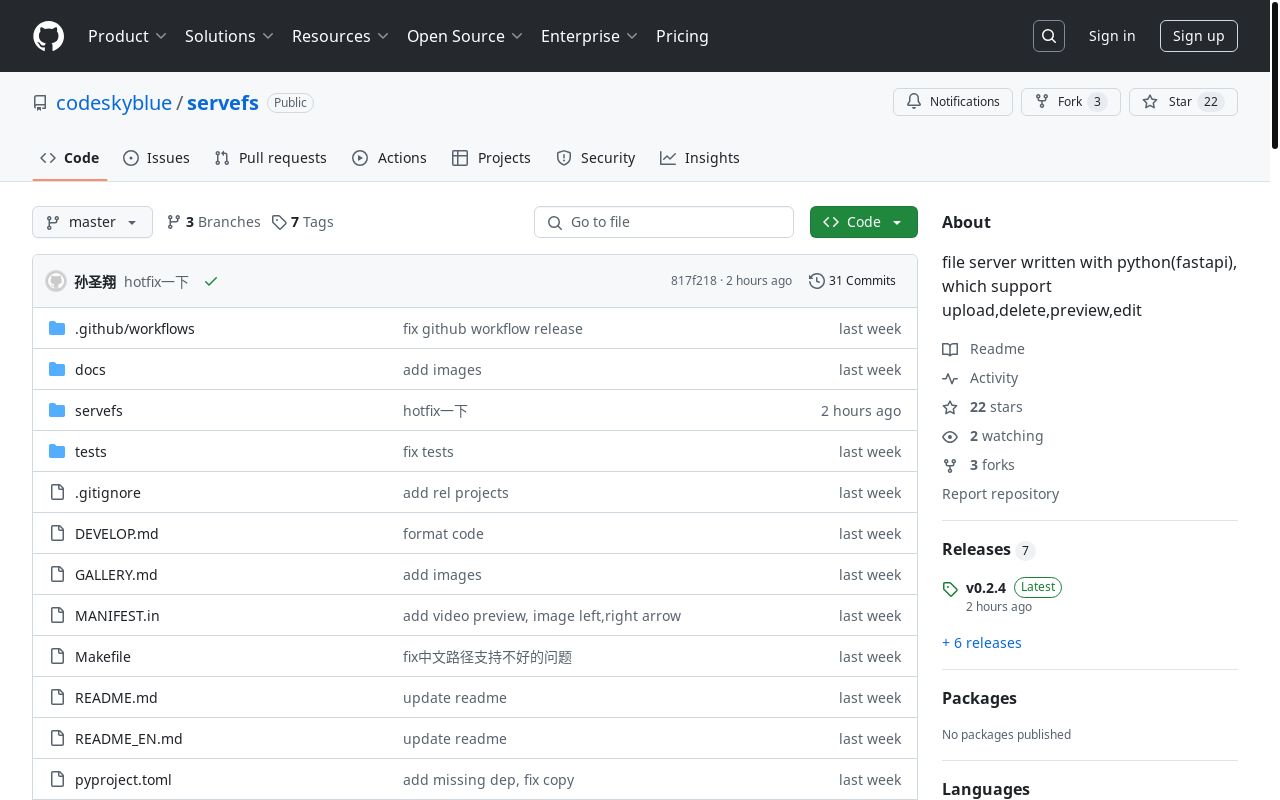
Task: Click the eye icon beside 2 watching
Action: pos(950,436)
